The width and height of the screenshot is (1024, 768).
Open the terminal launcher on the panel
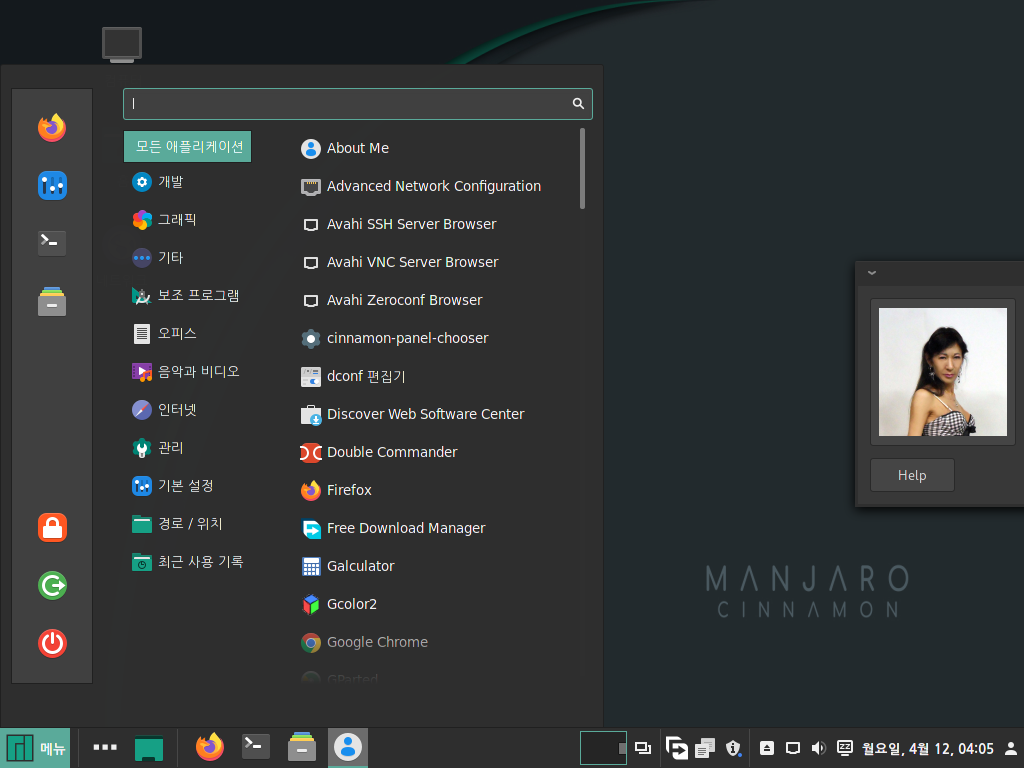pyautogui.click(x=255, y=747)
